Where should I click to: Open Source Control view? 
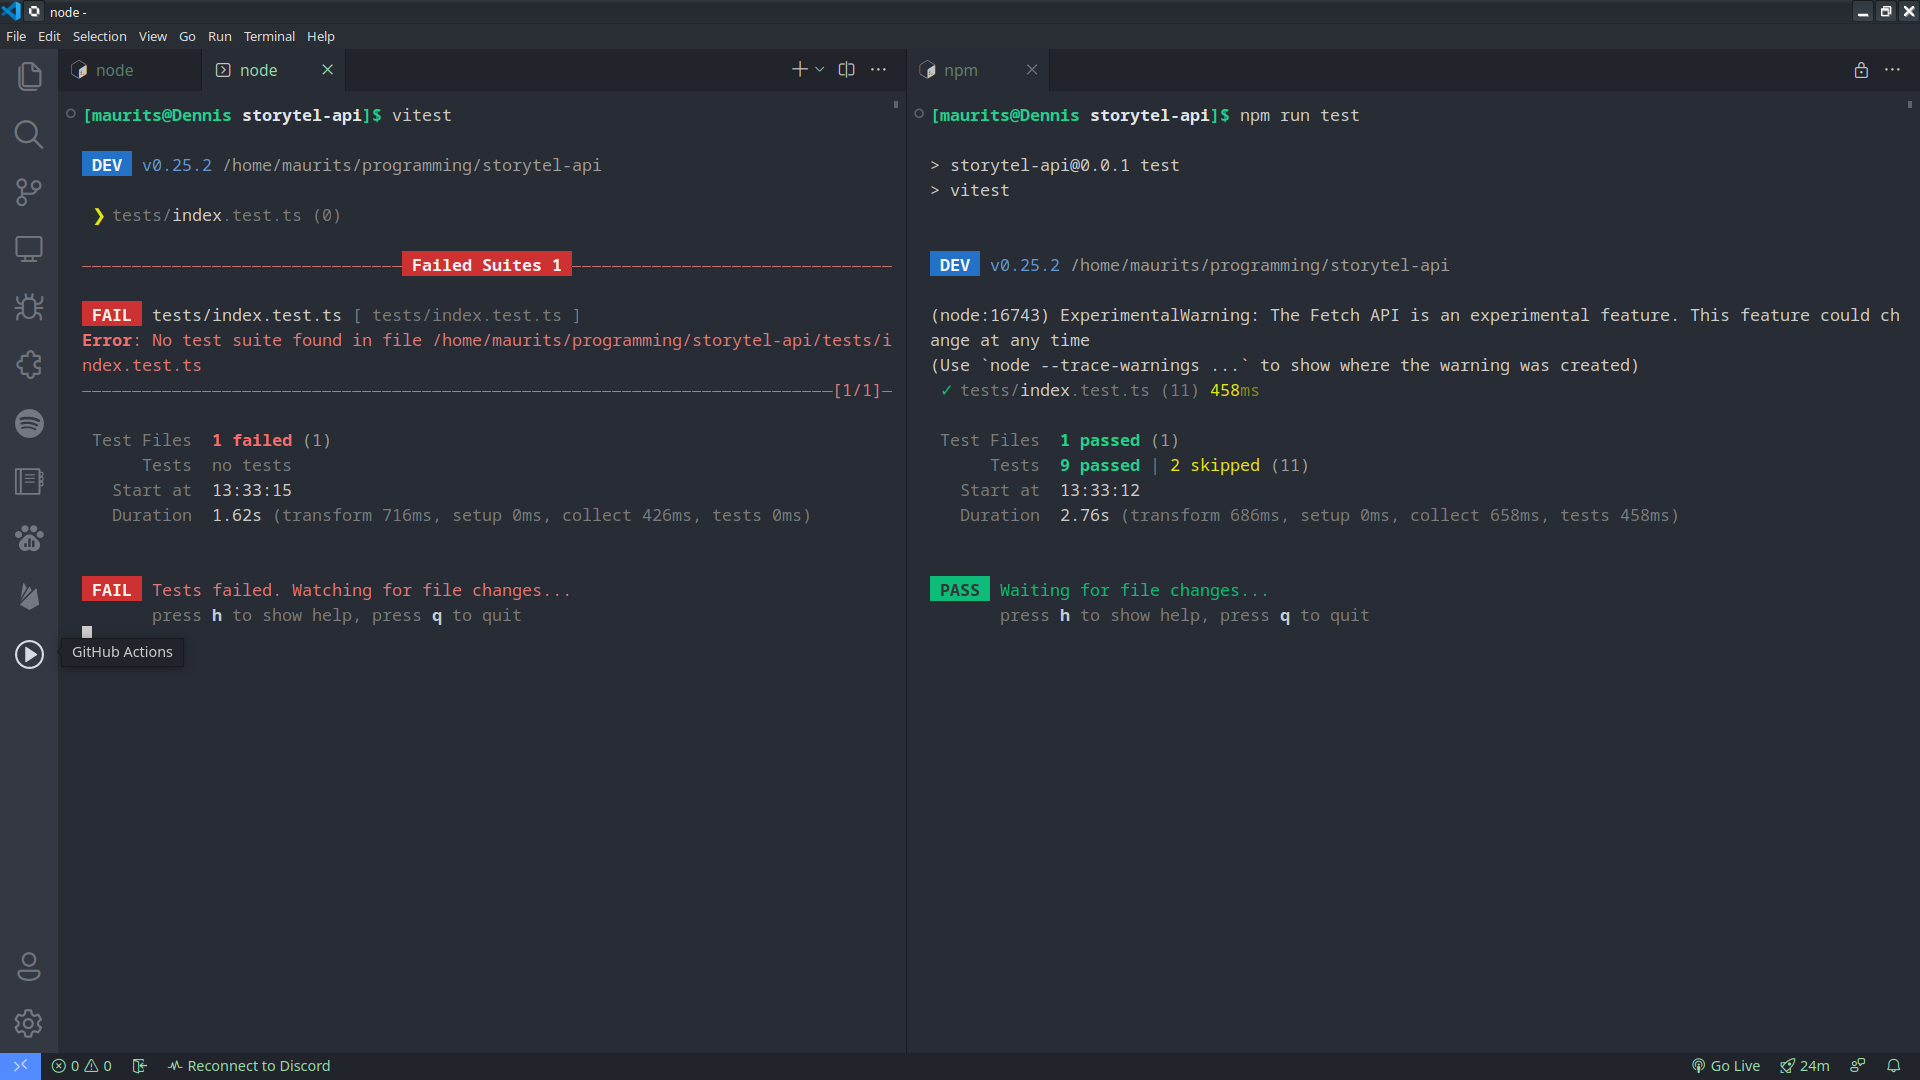point(29,192)
